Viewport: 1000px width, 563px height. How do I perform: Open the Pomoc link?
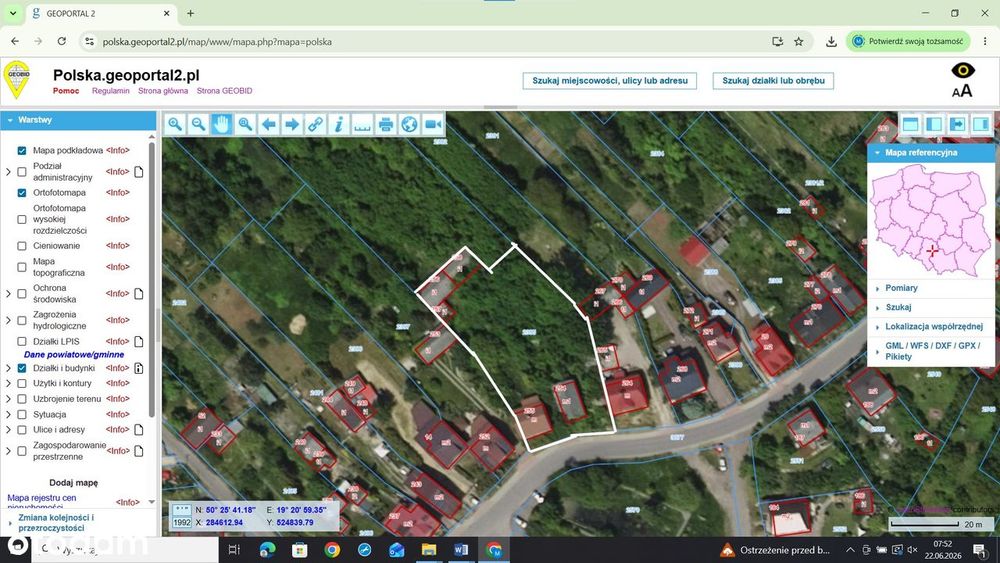(x=66, y=91)
